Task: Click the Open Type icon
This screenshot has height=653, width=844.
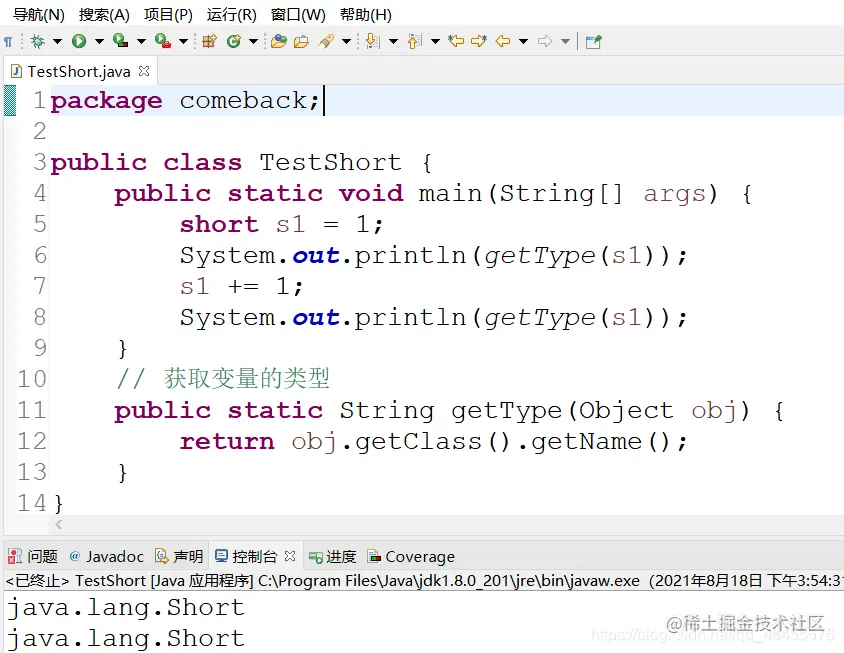Action: coord(279,41)
